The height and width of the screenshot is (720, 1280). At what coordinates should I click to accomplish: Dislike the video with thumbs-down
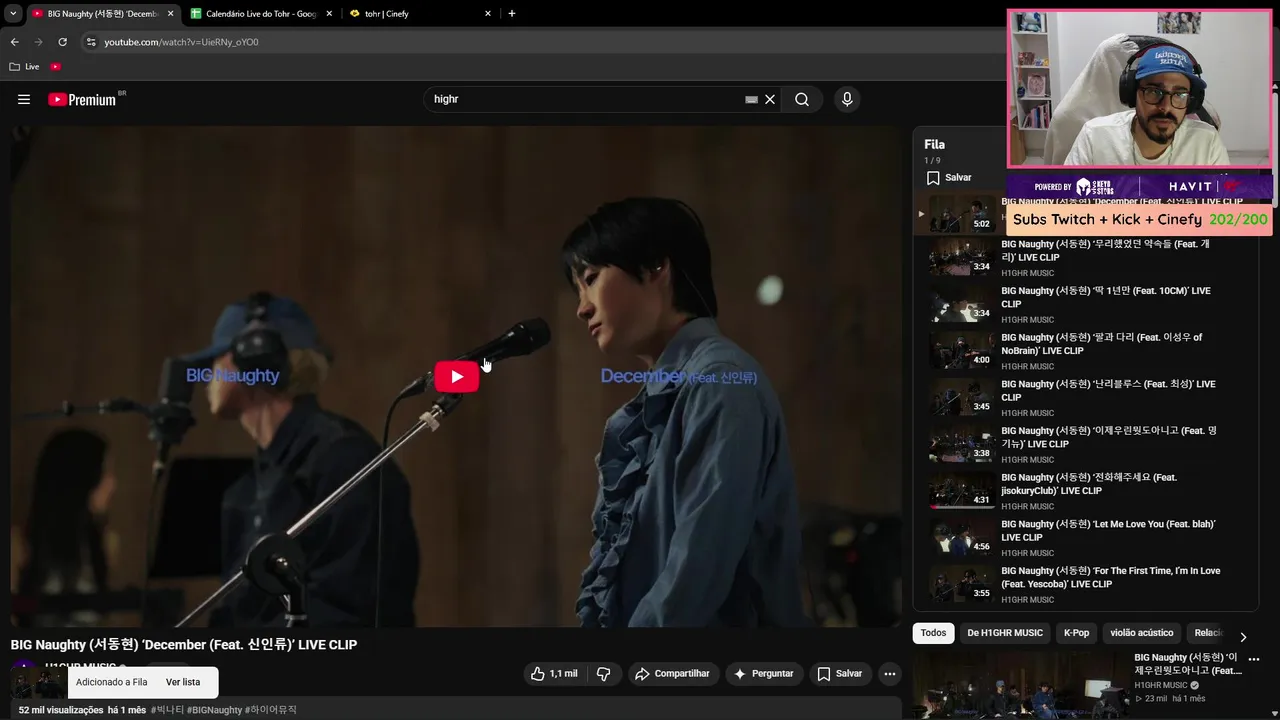coord(604,674)
